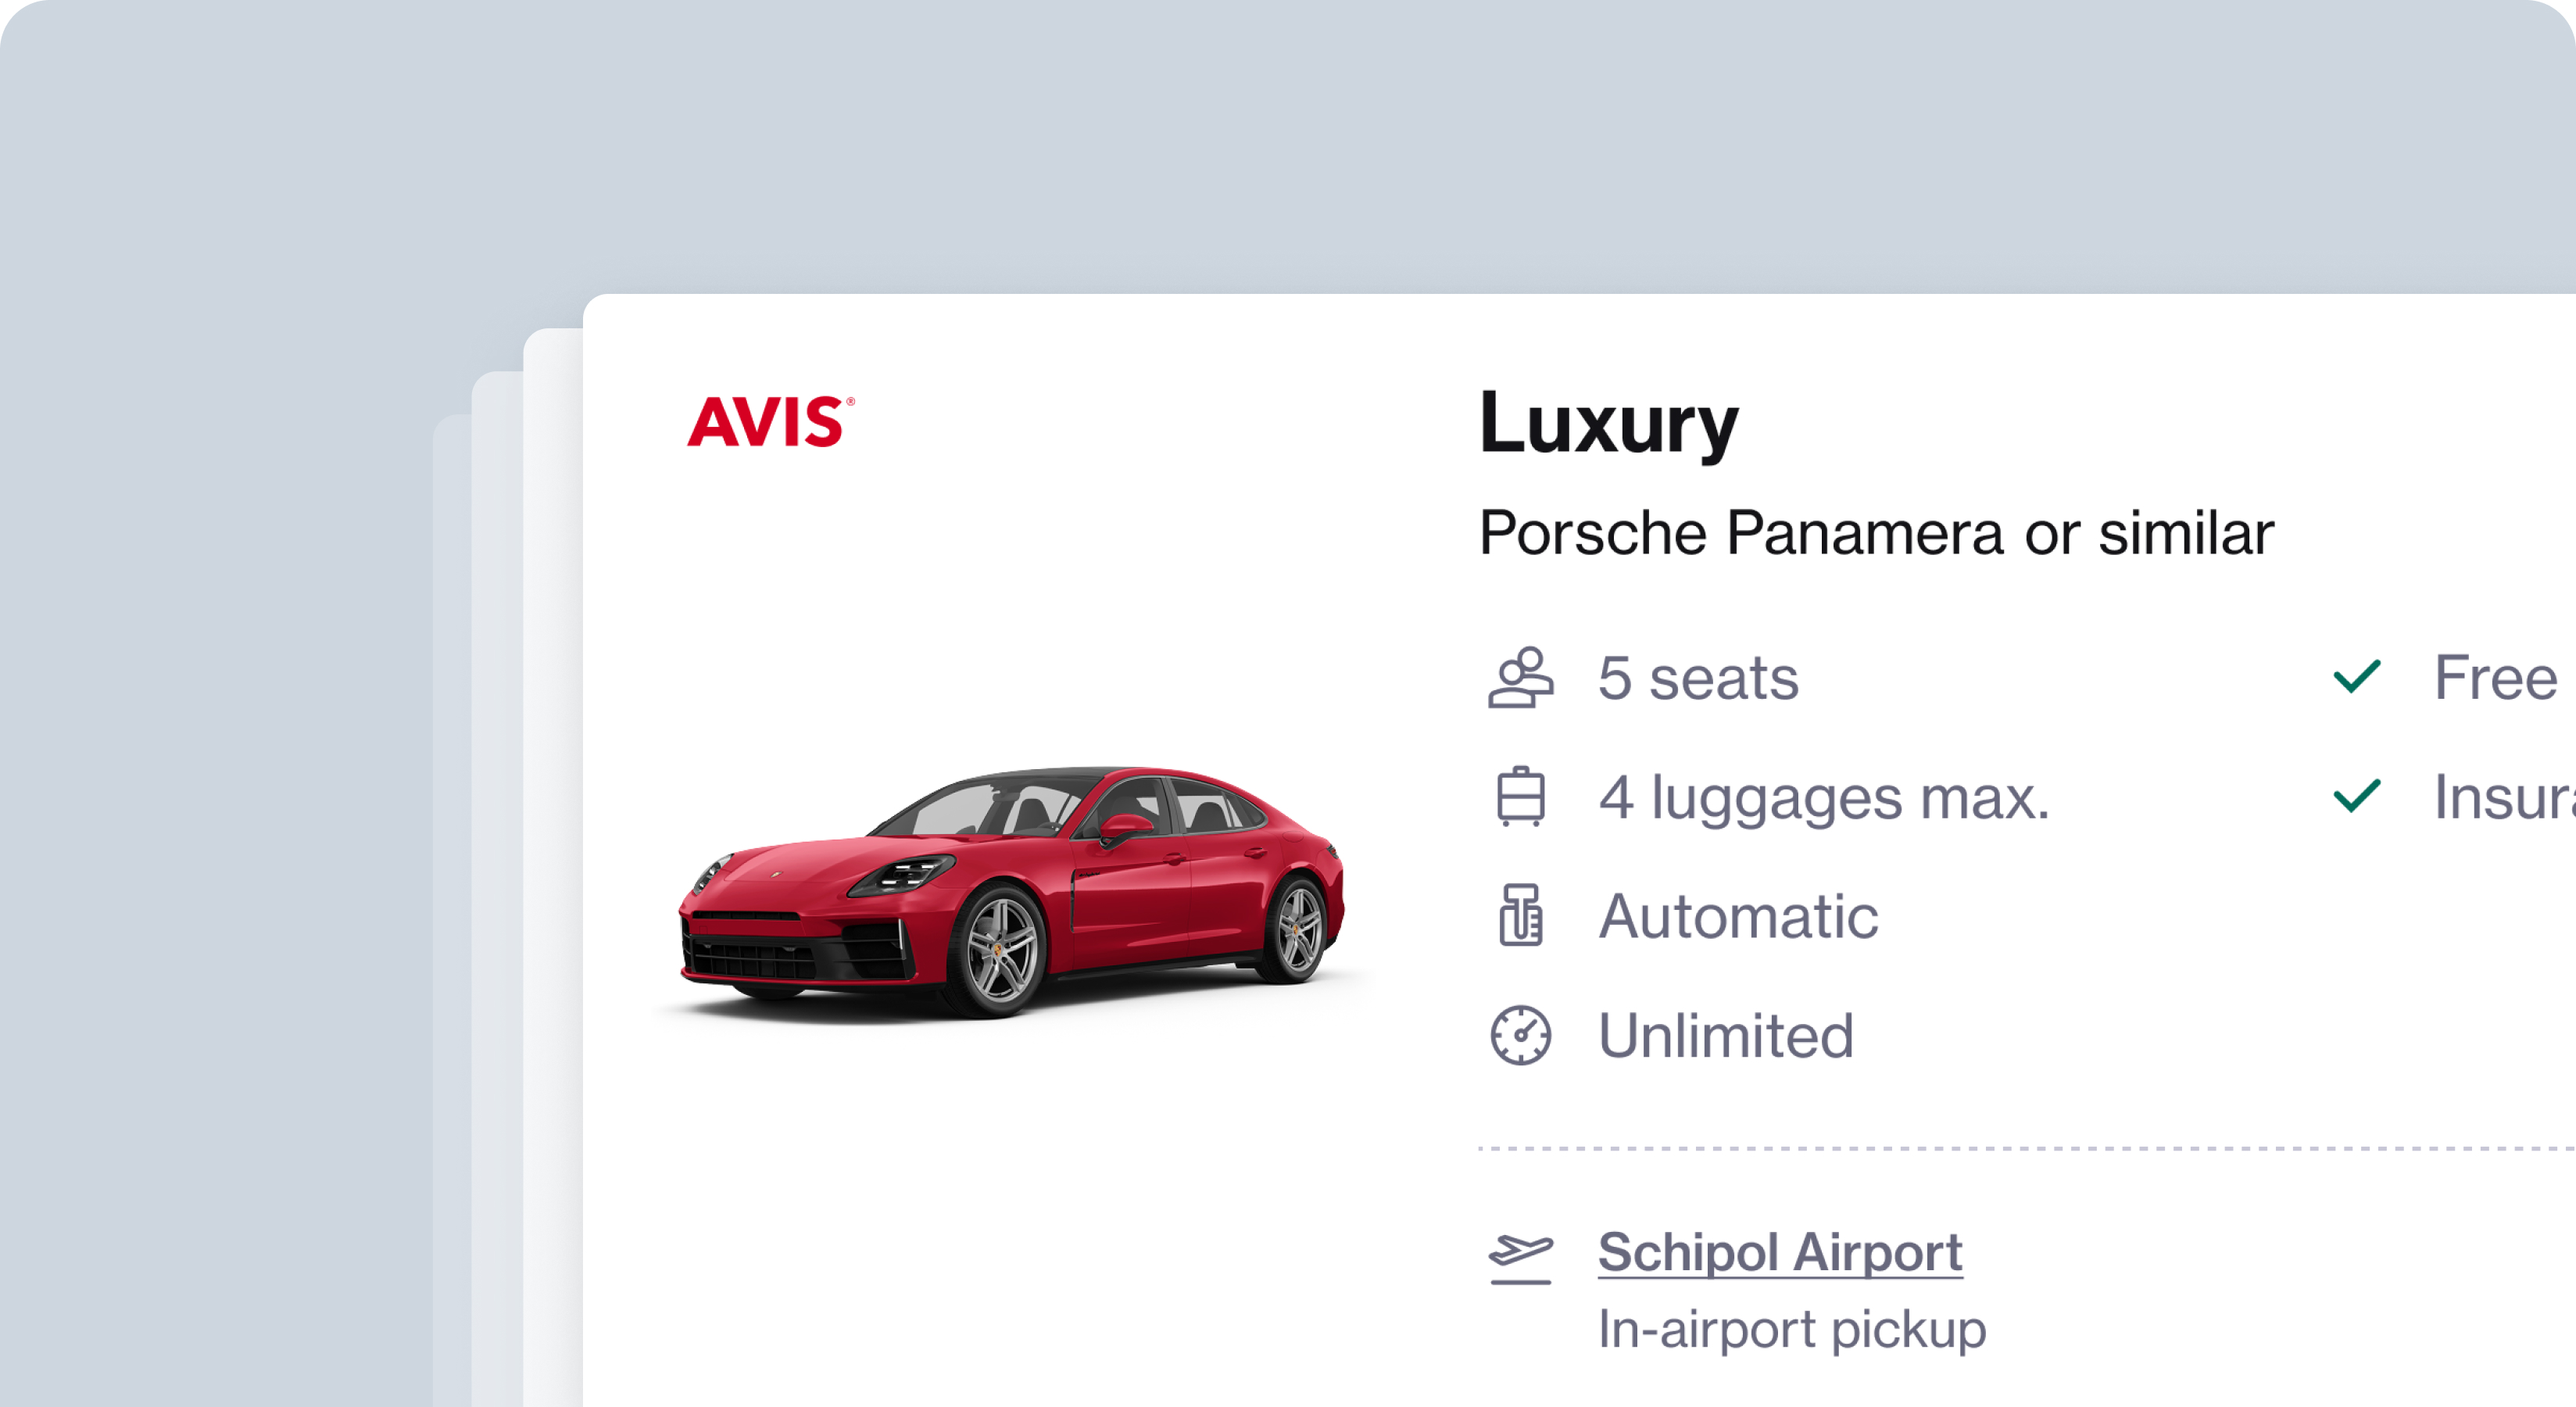Click the luggage suitcase icon
Screen dimensions: 2576x1407
(x=1520, y=796)
